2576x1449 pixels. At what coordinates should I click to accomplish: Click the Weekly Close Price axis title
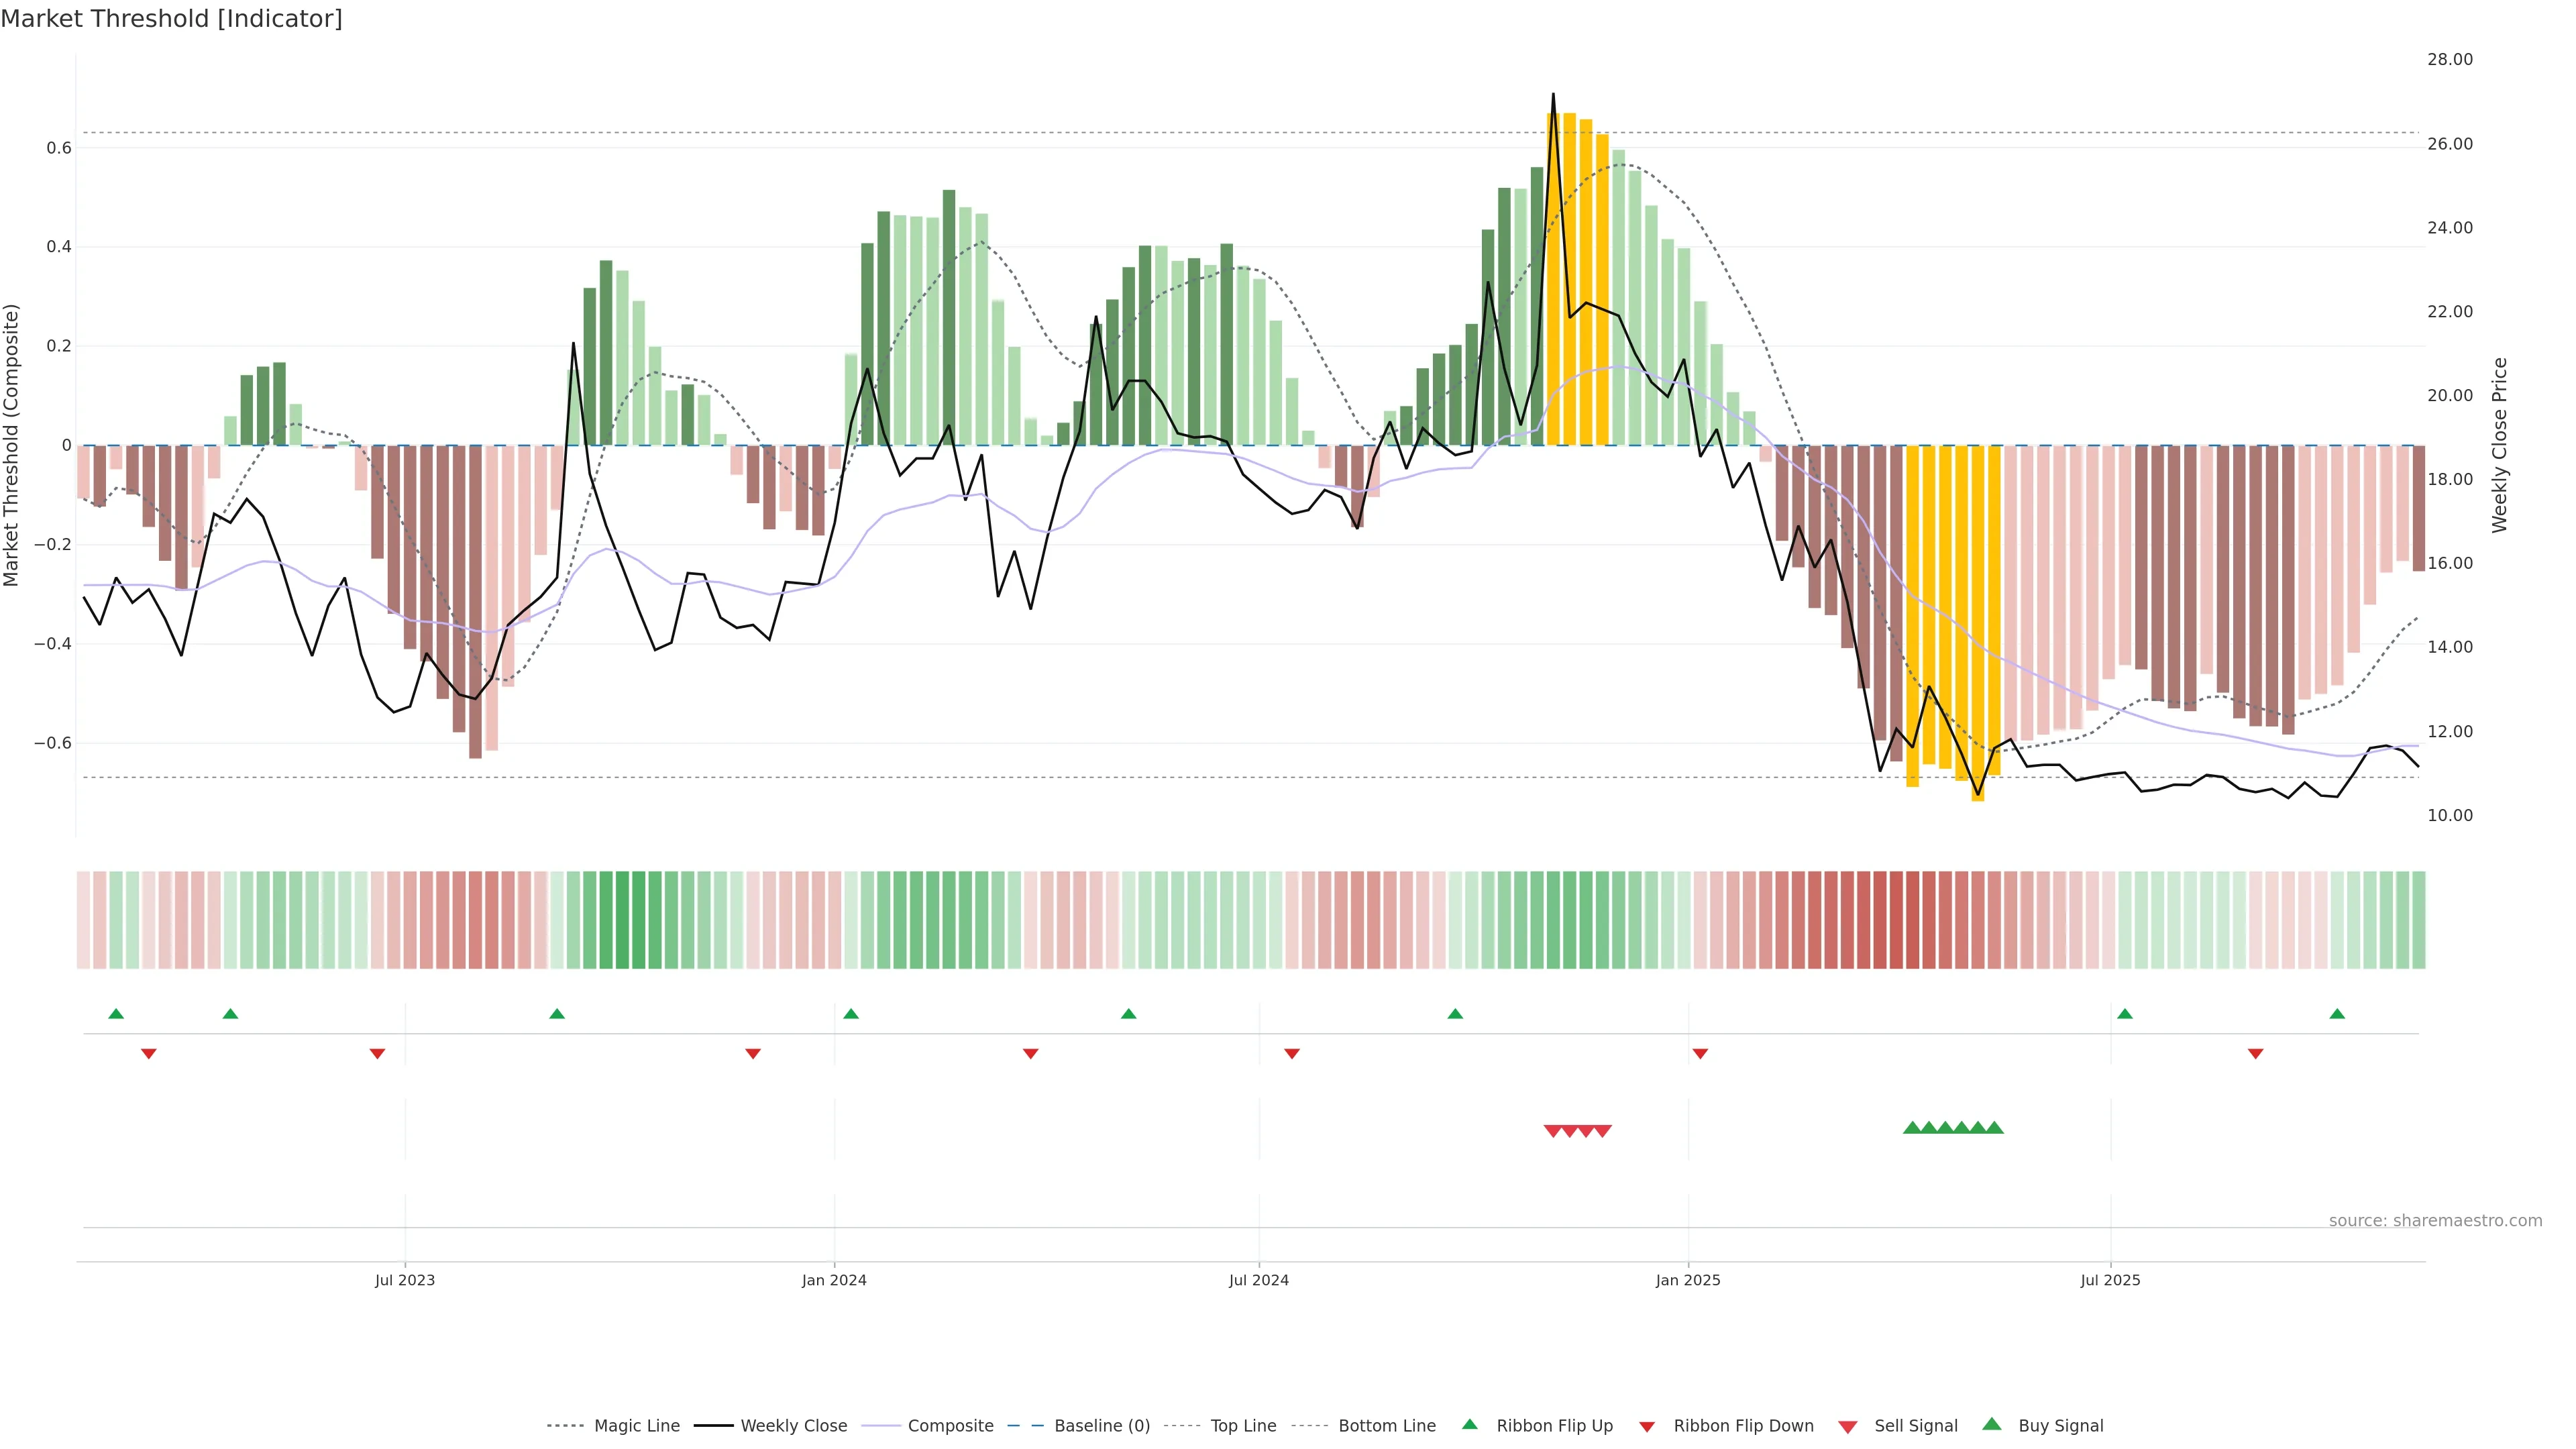[x=2500, y=445]
